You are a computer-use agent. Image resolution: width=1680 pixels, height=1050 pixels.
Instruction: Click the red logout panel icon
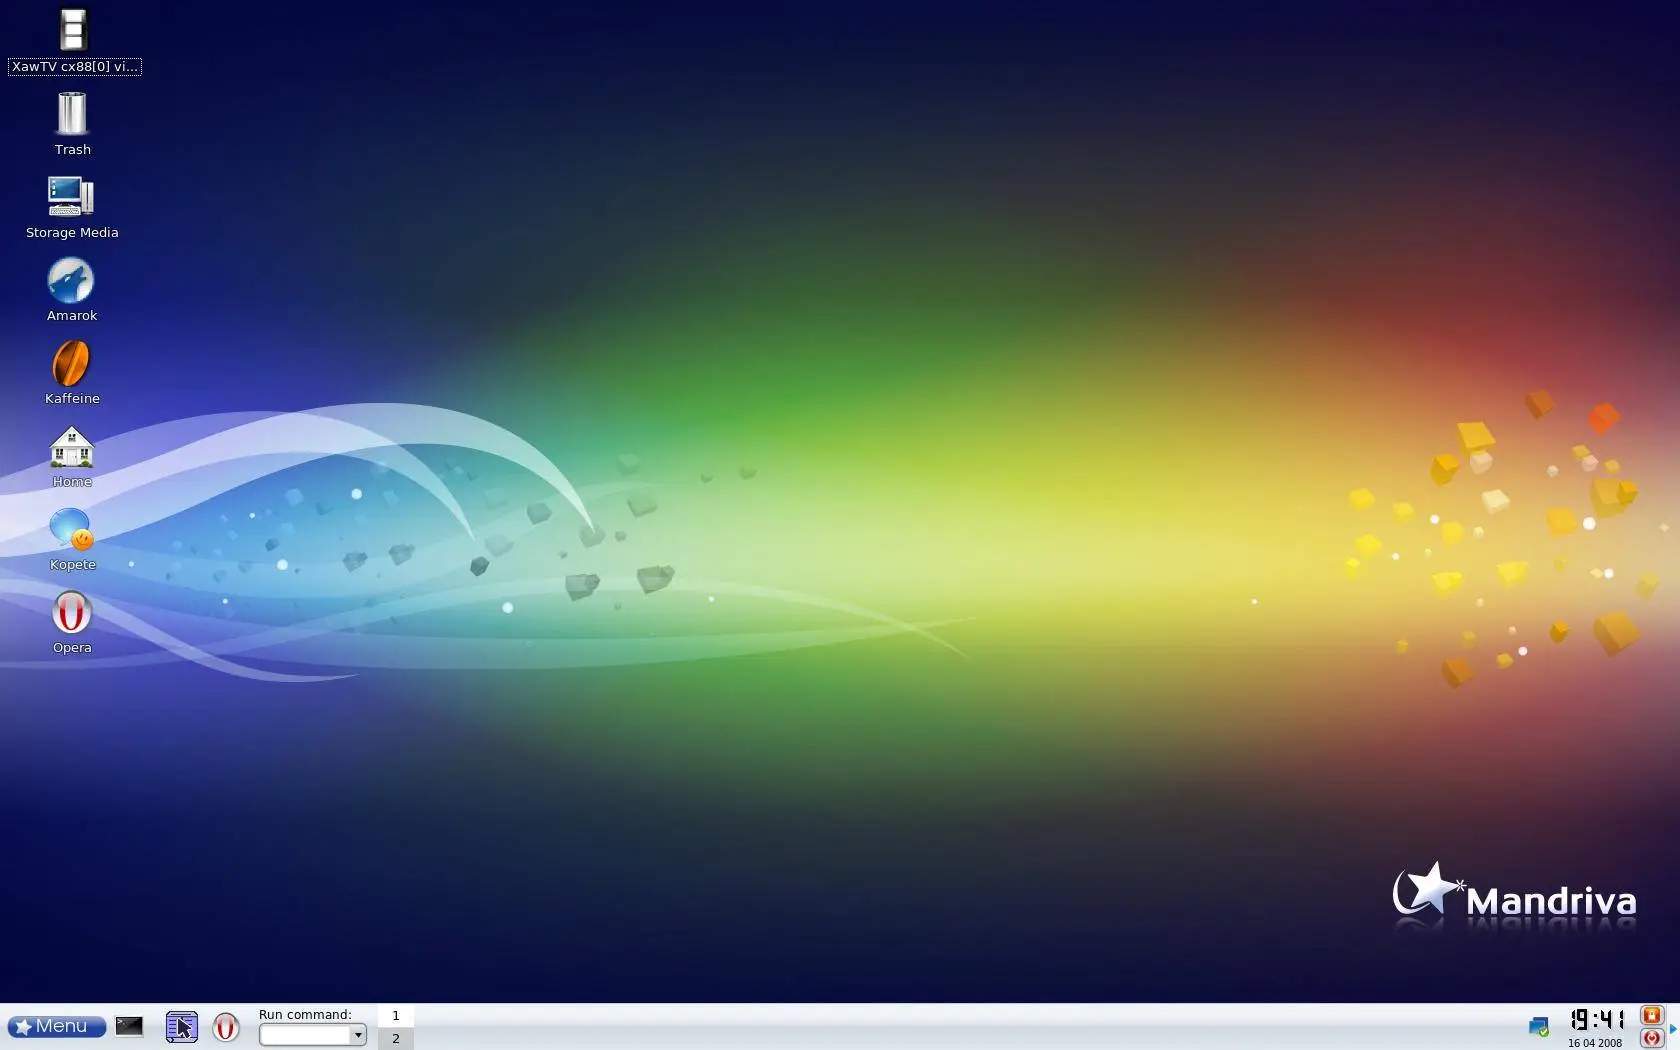(1651, 1038)
